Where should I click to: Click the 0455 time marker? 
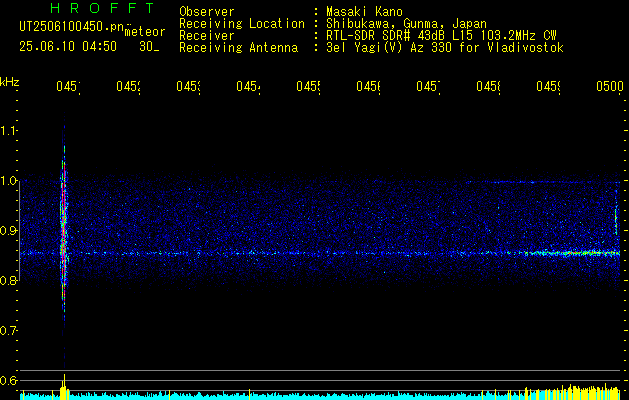[308, 86]
